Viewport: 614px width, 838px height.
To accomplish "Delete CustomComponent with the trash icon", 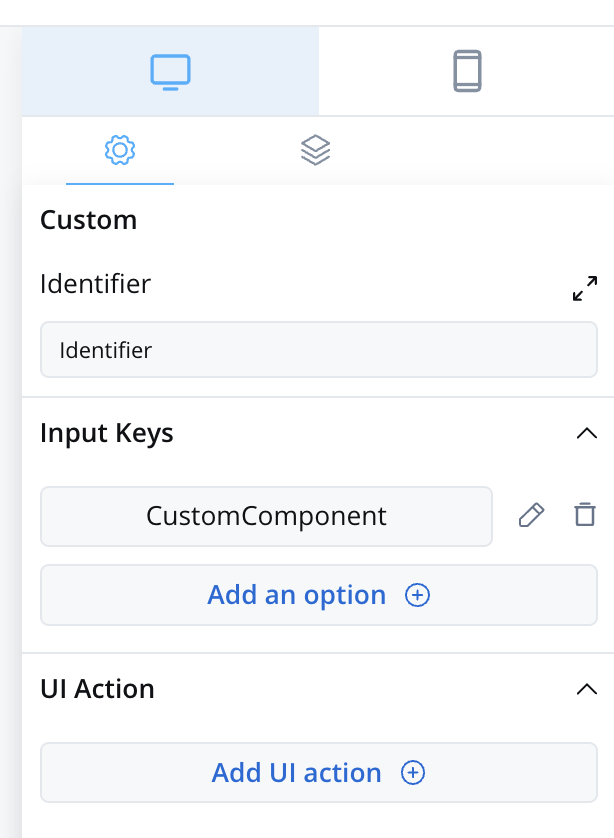I will tap(585, 515).
